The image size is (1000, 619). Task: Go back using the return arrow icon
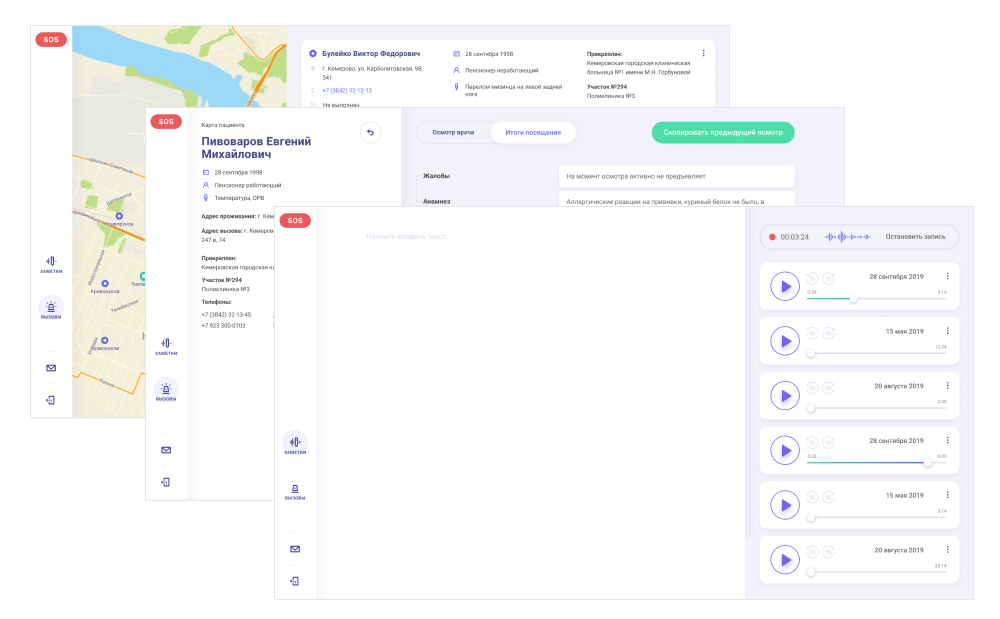click(x=371, y=133)
